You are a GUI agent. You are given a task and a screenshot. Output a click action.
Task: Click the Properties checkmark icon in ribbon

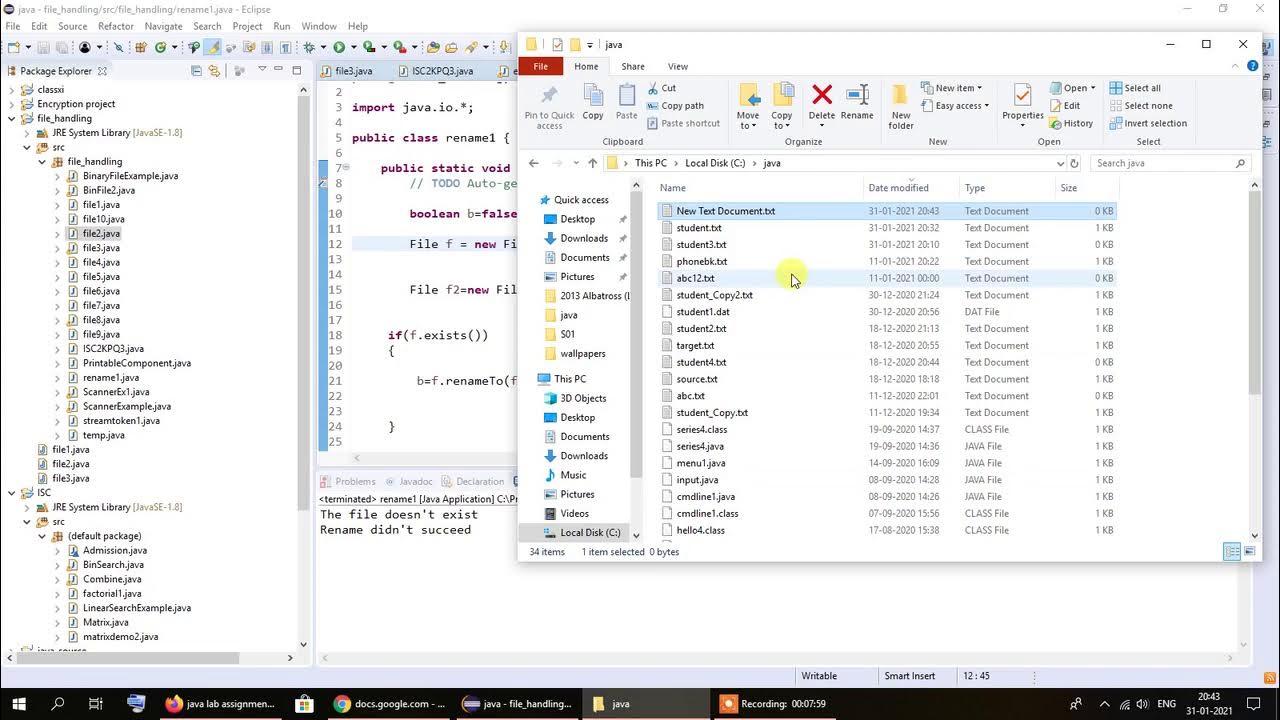point(1022,95)
